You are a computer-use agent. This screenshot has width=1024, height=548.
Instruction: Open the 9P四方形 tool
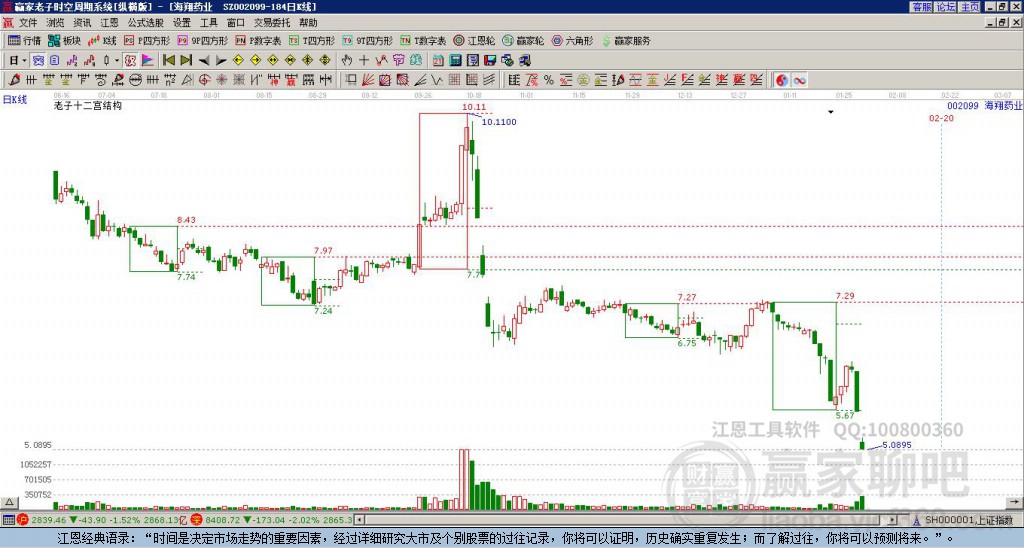202,40
